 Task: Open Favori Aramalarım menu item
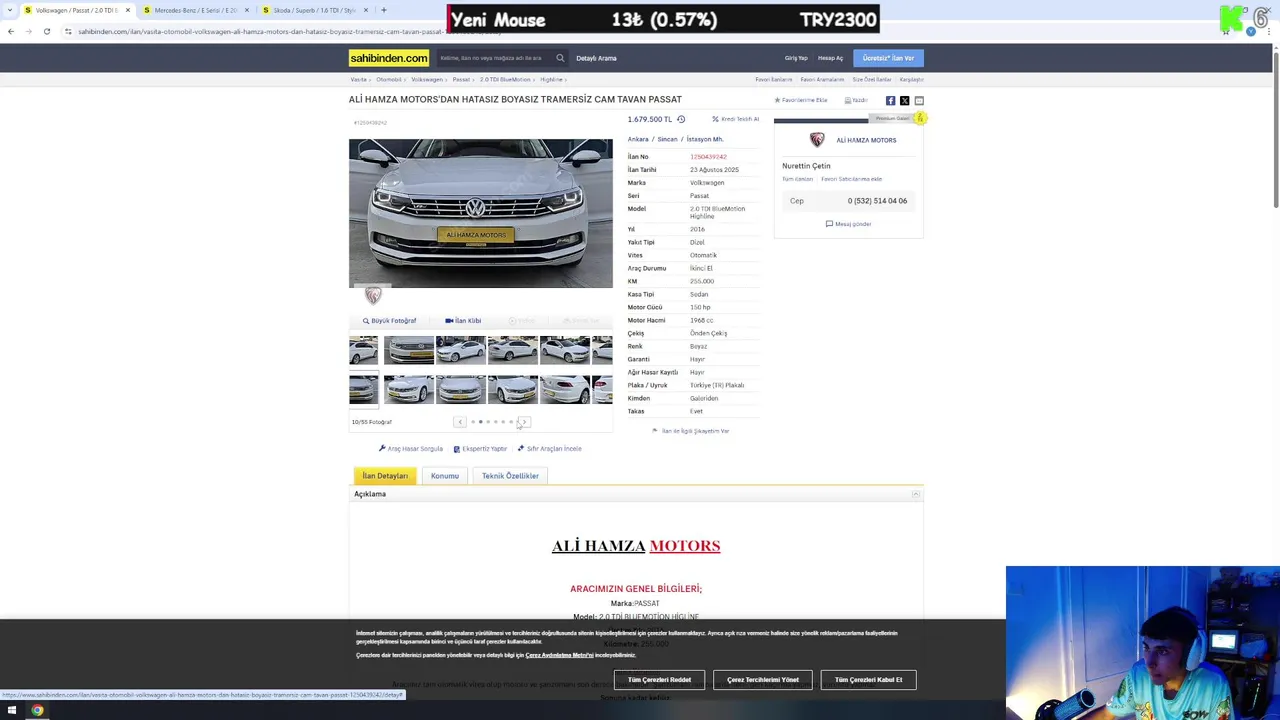coord(822,79)
